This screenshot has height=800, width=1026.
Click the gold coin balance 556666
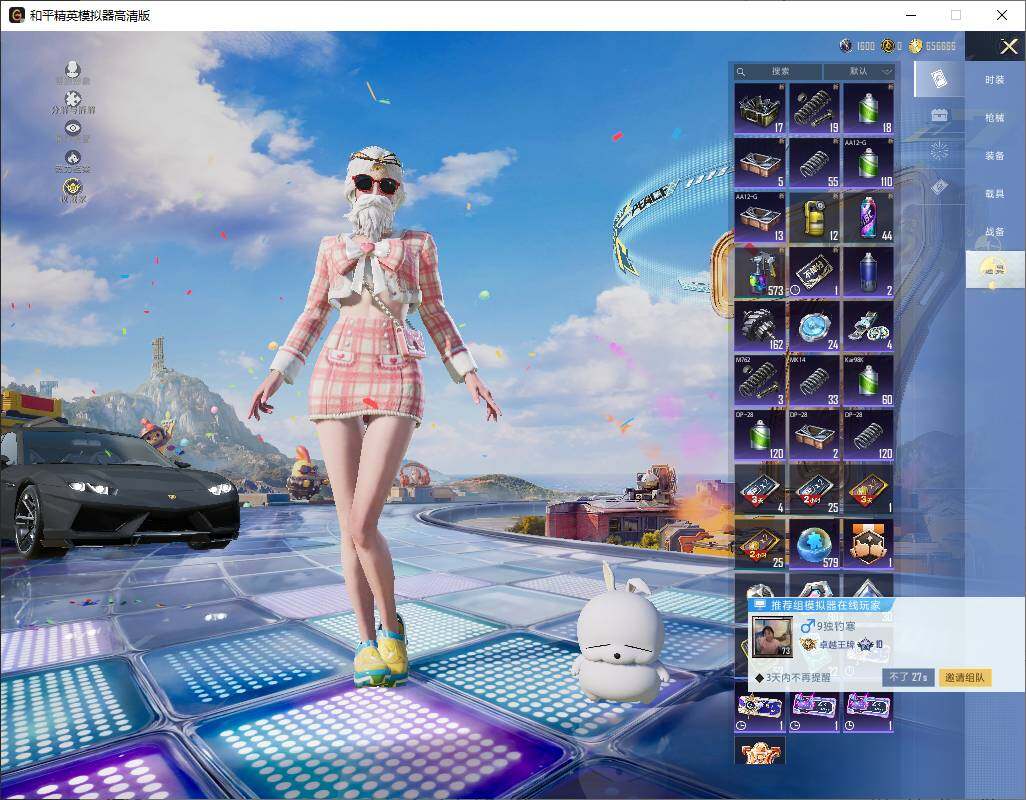coord(940,46)
